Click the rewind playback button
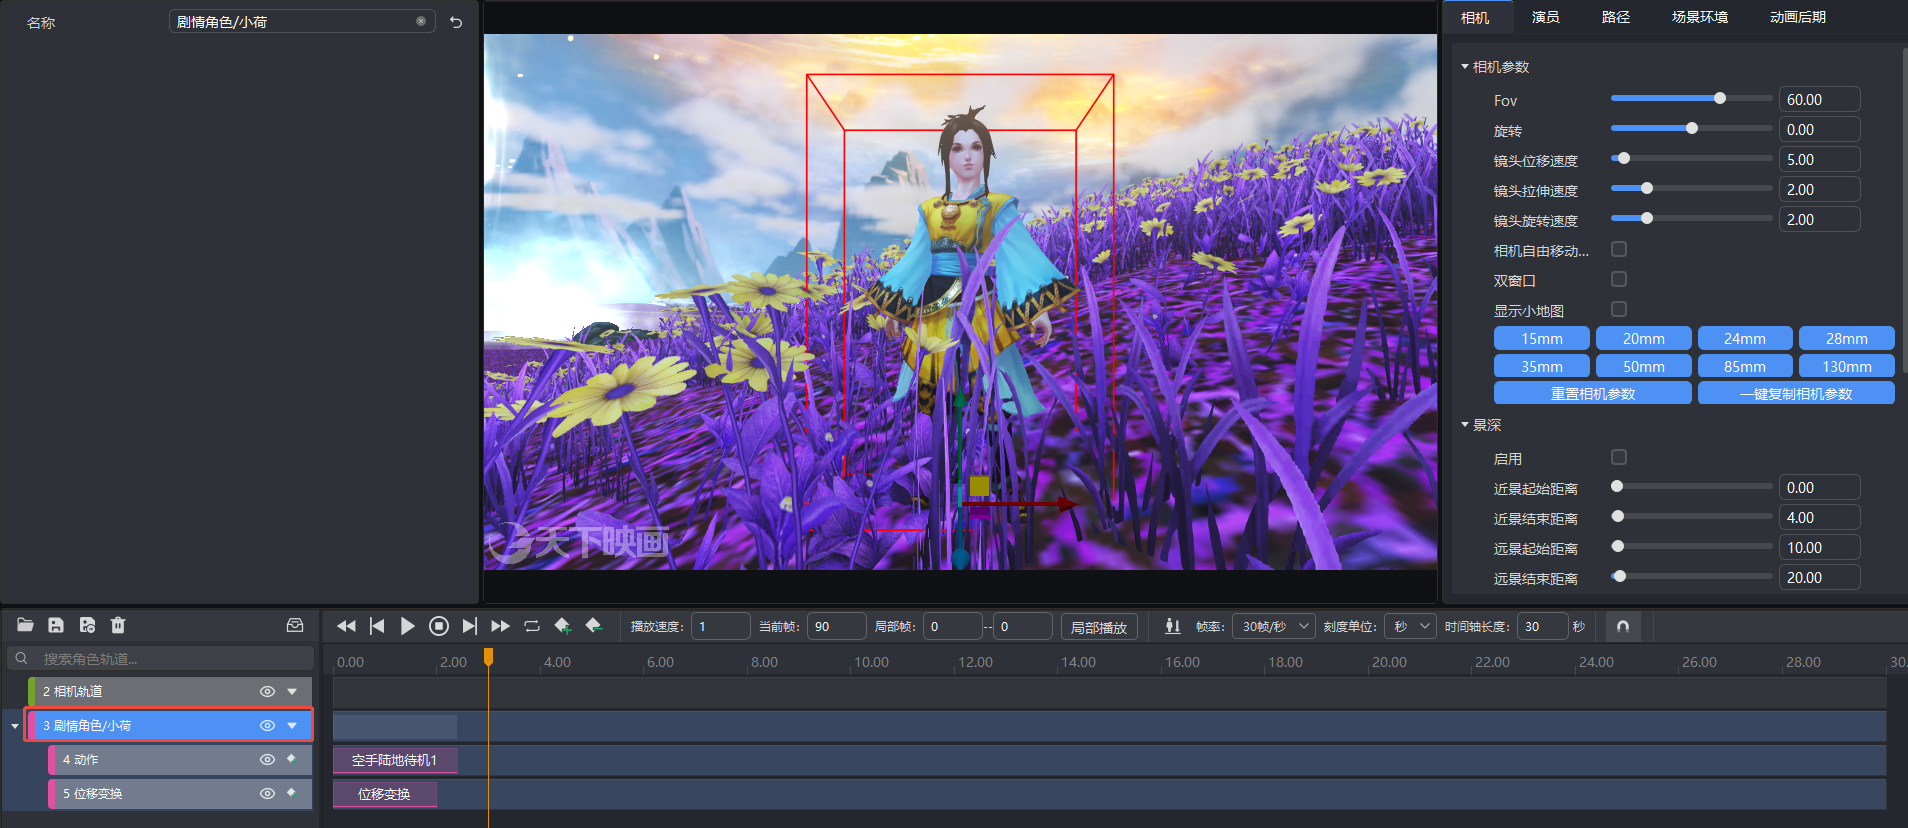Image resolution: width=1908 pixels, height=828 pixels. click(346, 626)
